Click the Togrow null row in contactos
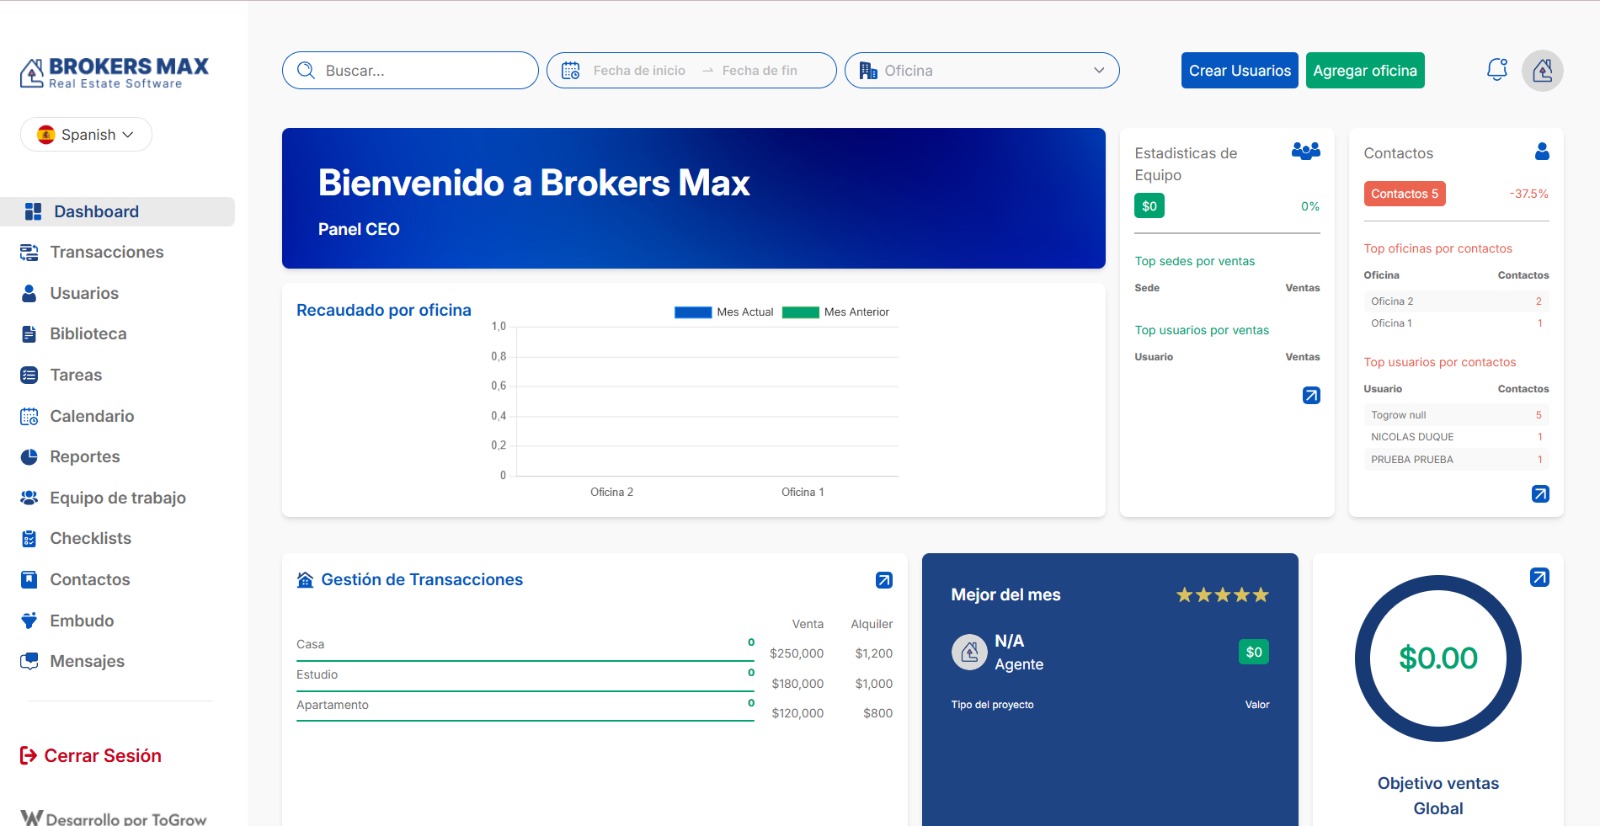Image resolution: width=1600 pixels, height=826 pixels. point(1456,415)
